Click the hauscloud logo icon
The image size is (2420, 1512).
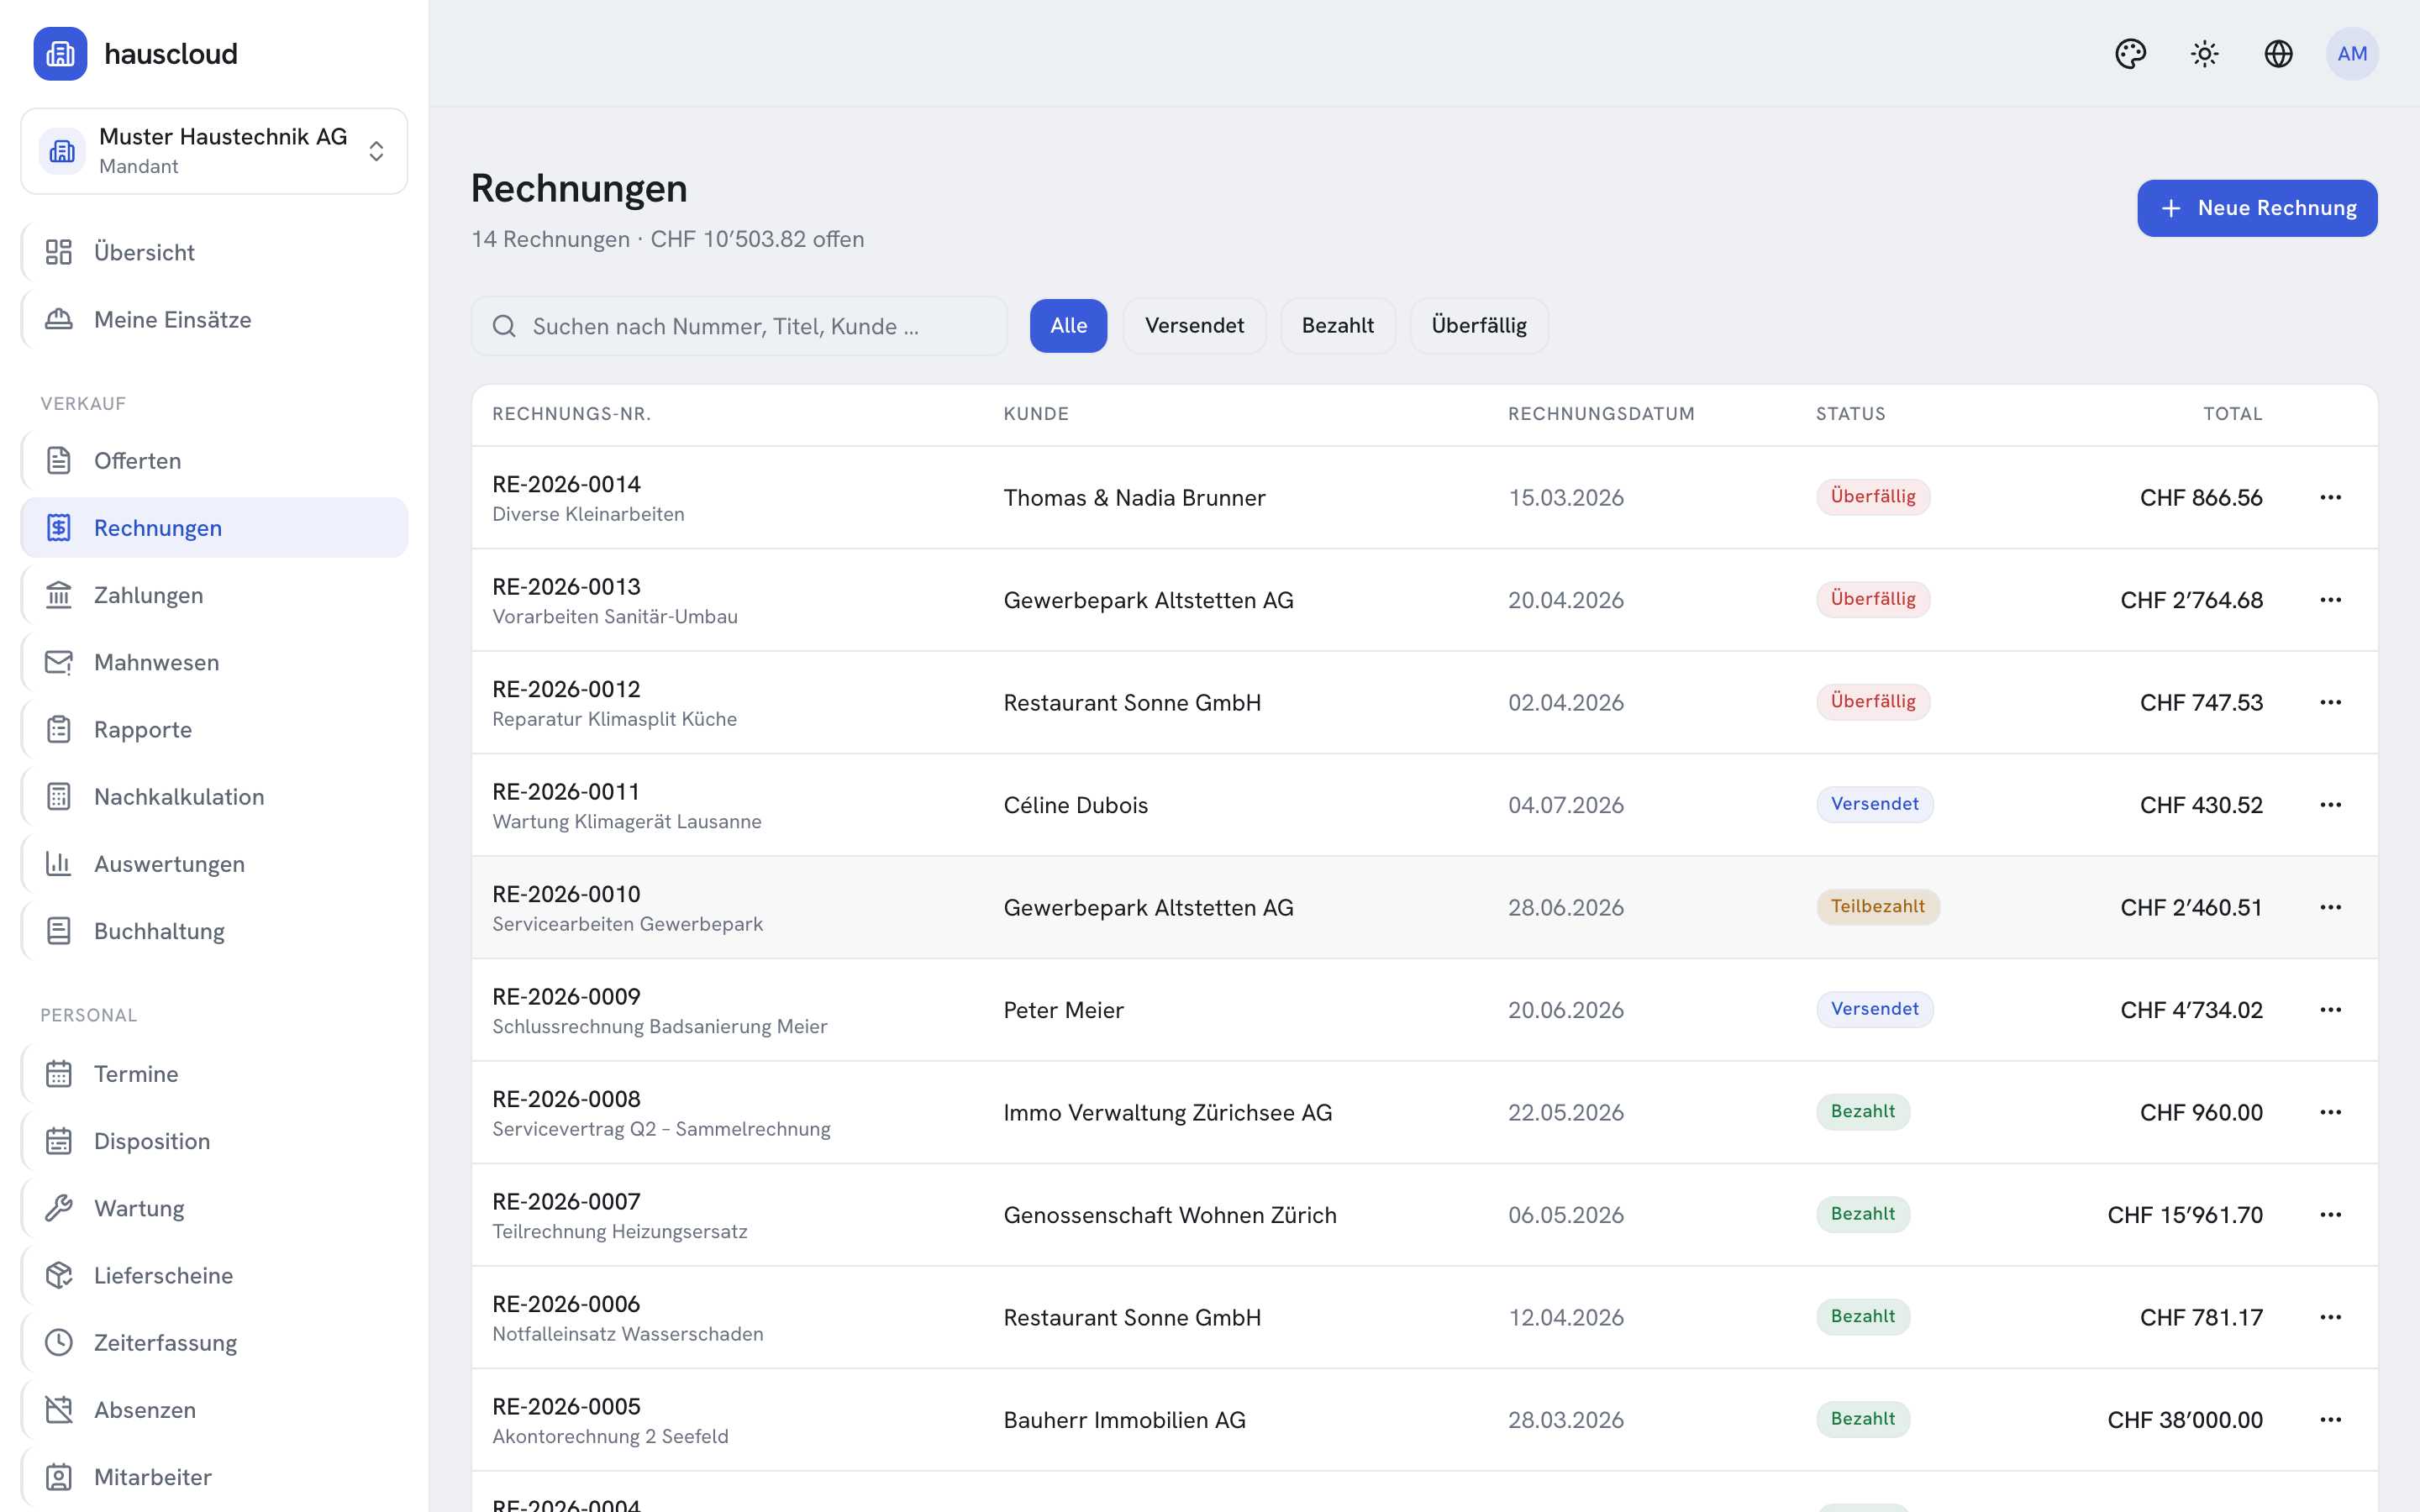click(x=60, y=54)
